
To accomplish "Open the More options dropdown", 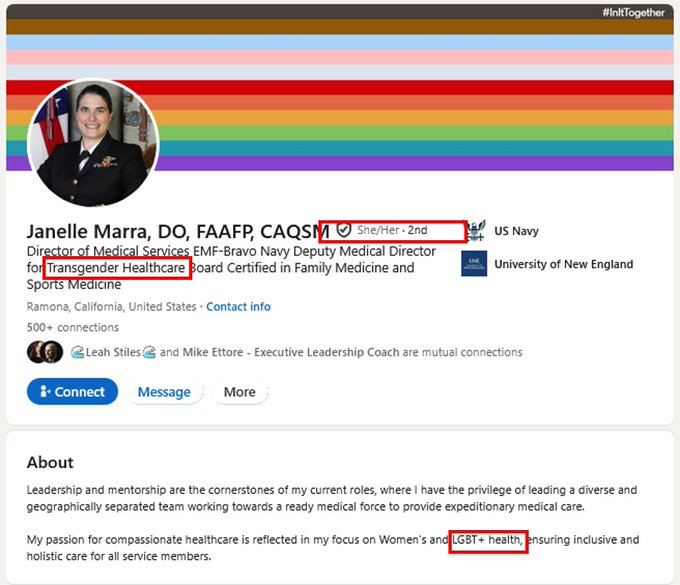I will [239, 392].
